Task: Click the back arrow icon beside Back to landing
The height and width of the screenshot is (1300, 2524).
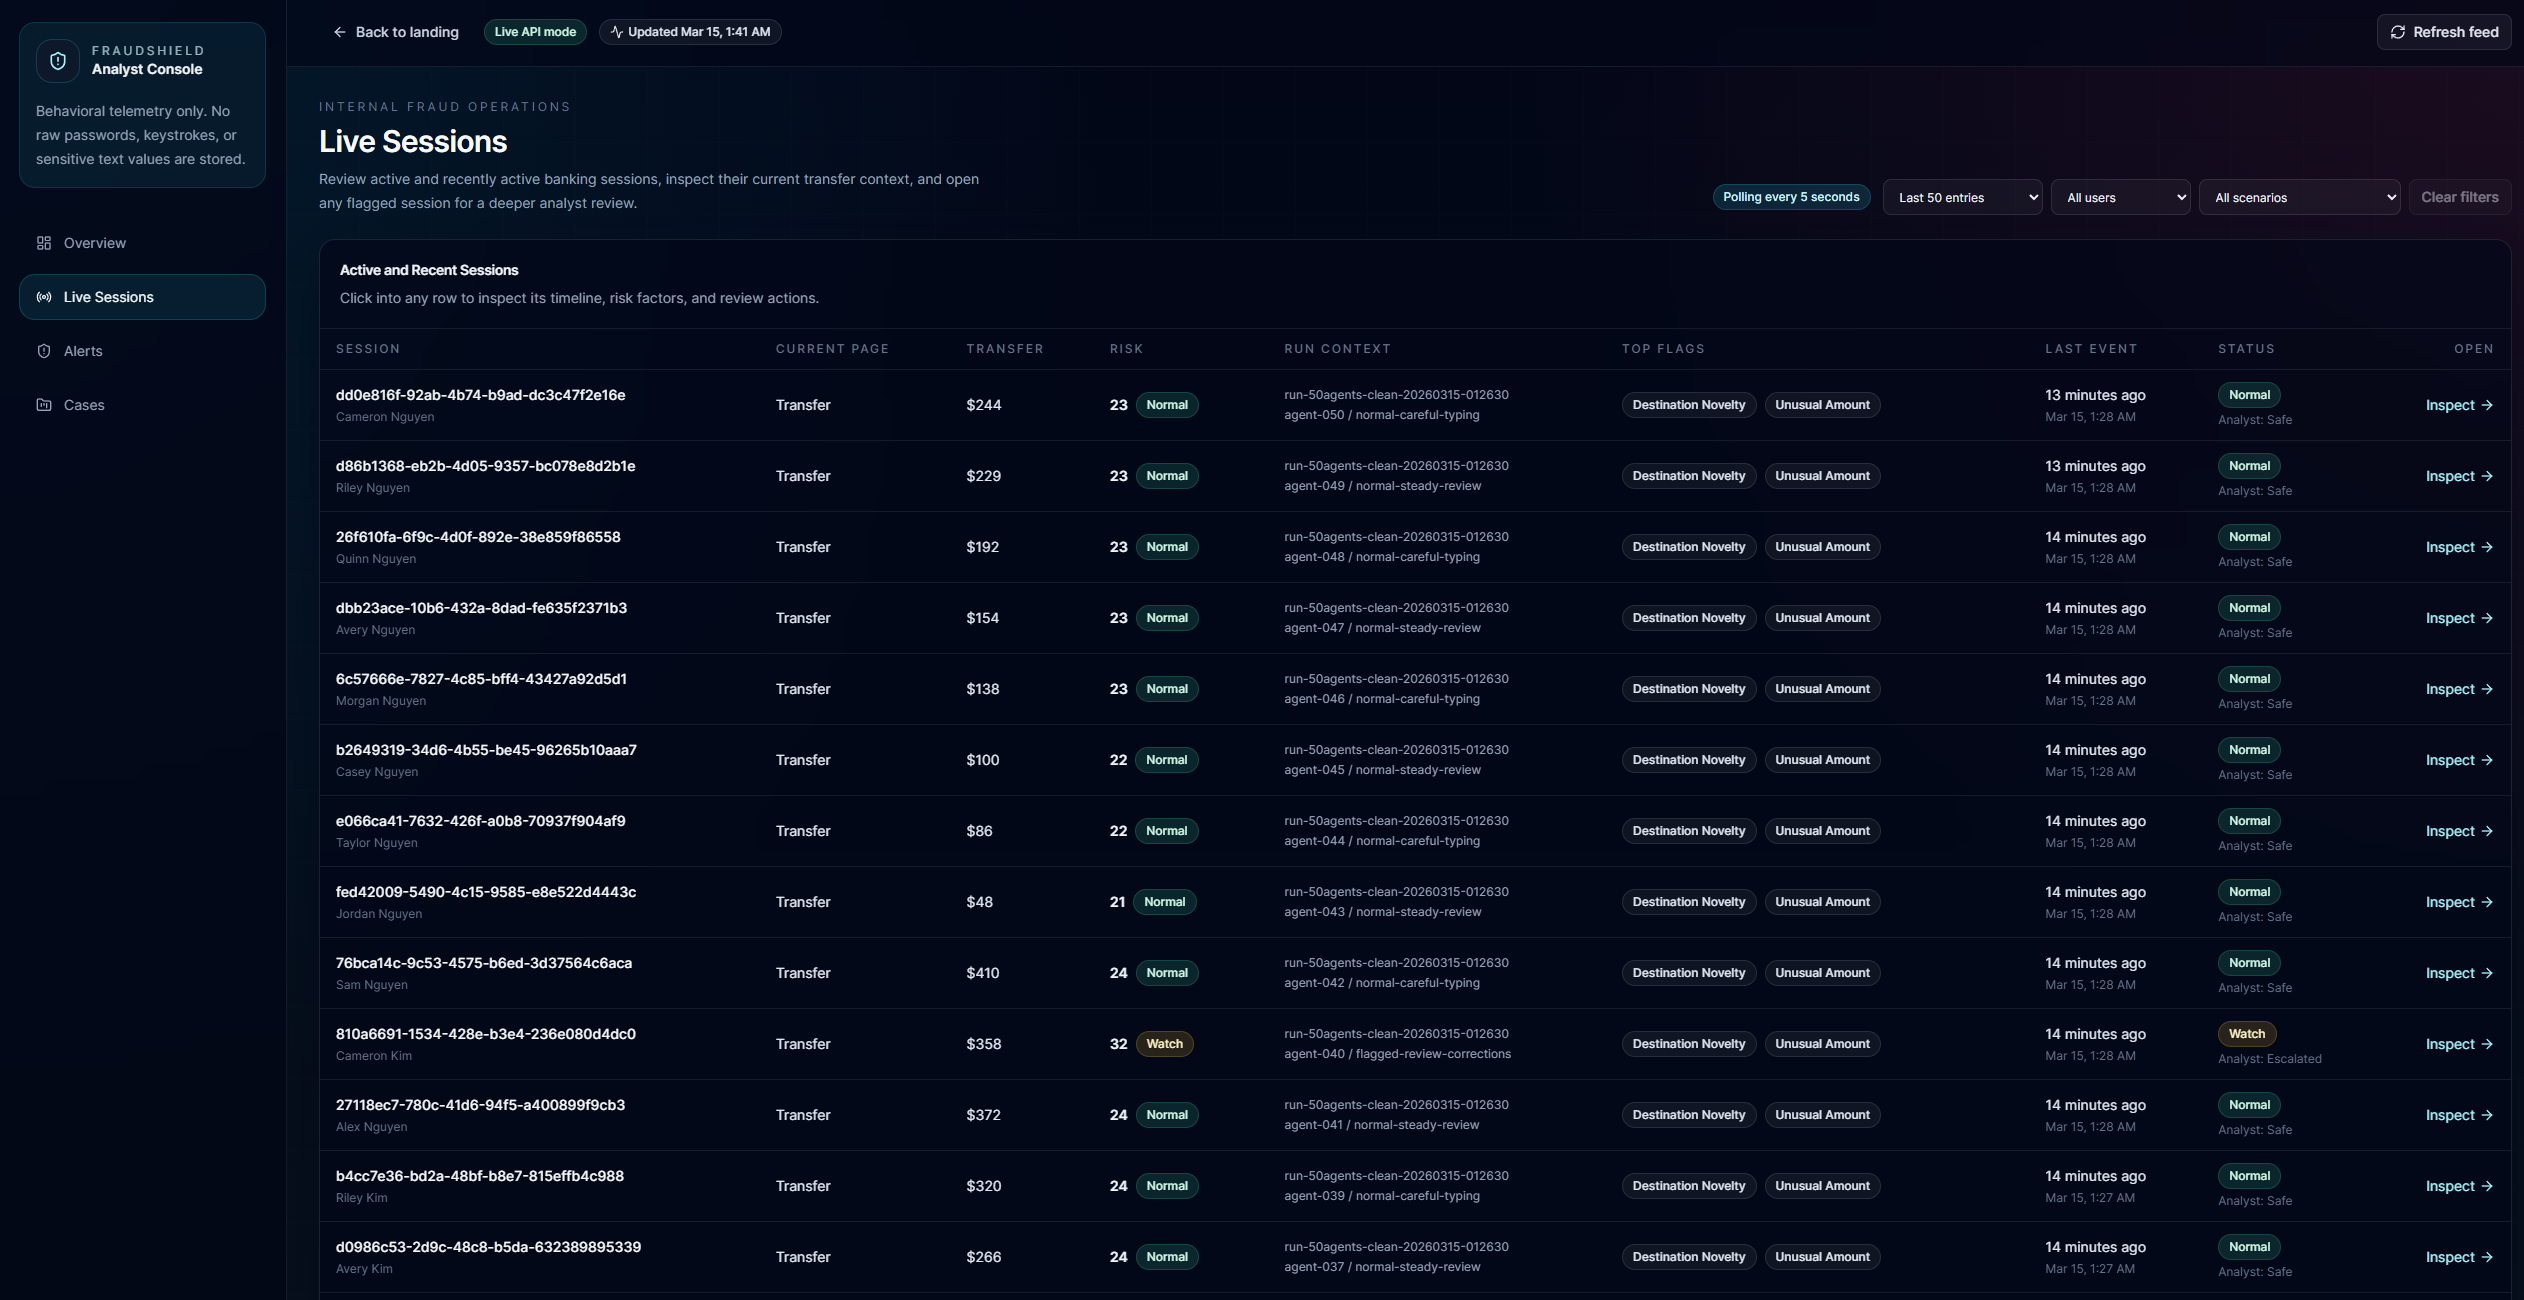Action: tap(340, 32)
